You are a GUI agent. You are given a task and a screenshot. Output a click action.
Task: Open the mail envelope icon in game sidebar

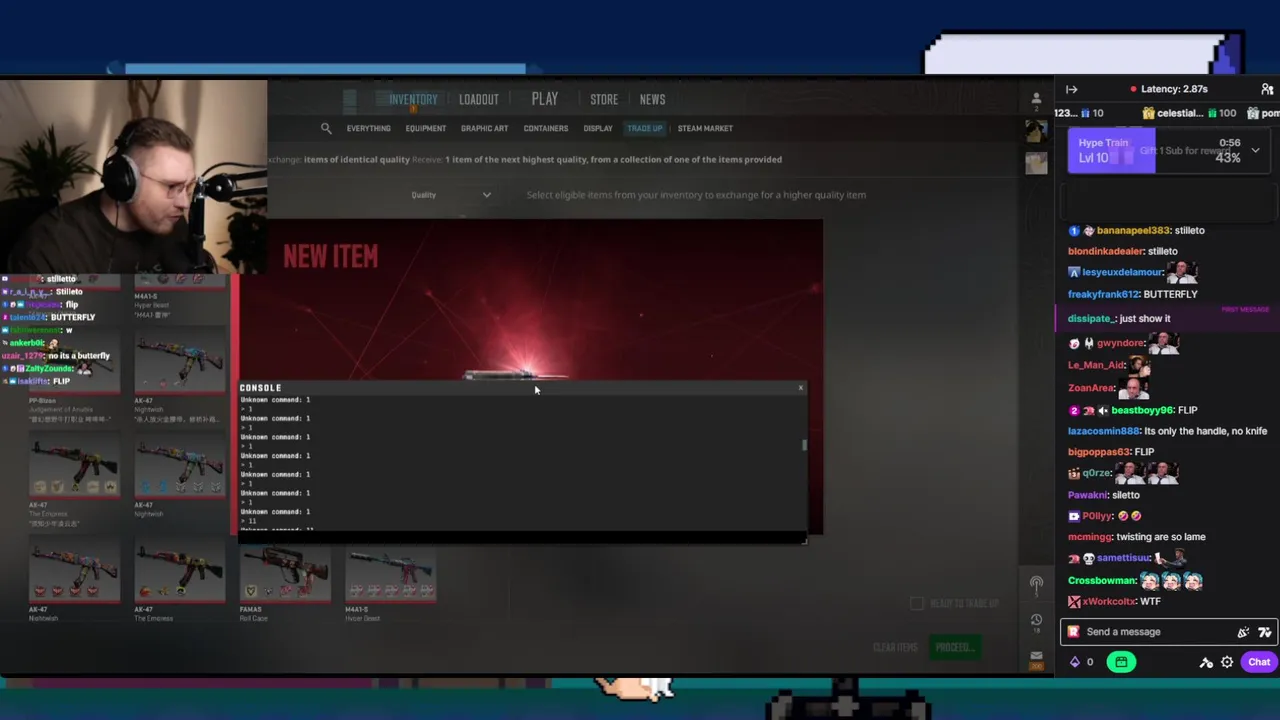[x=1036, y=656]
